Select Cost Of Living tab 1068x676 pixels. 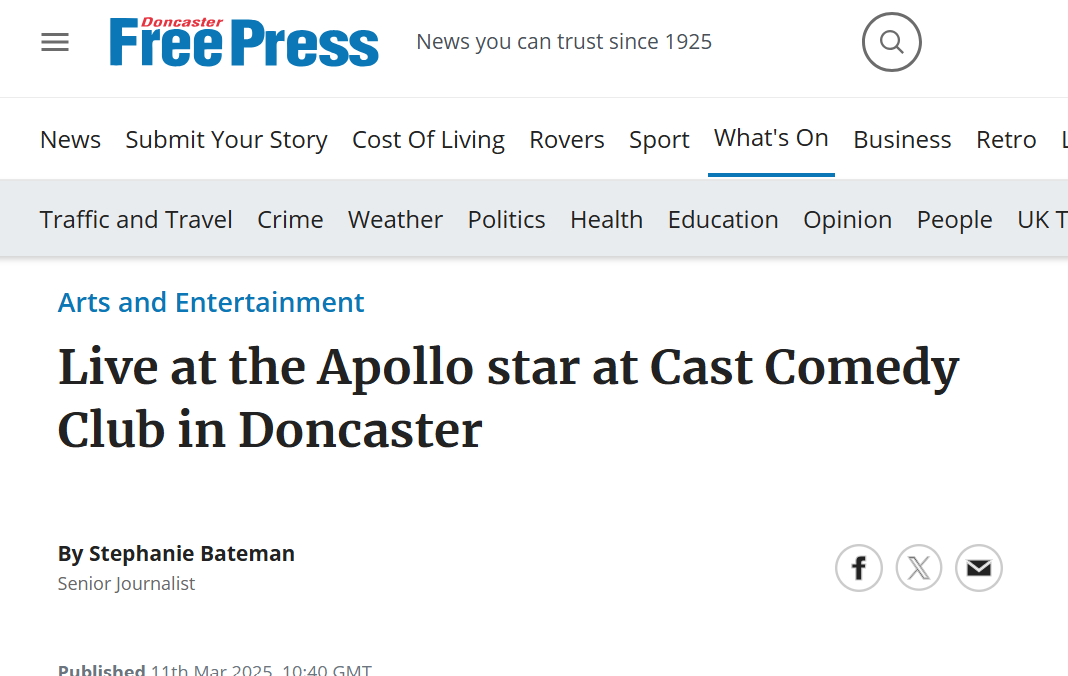pos(428,139)
